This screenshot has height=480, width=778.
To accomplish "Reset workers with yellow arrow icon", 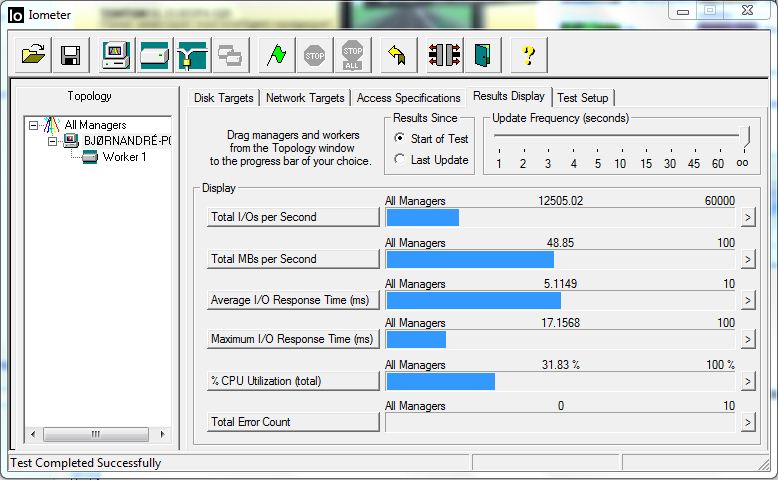I will tap(398, 55).
